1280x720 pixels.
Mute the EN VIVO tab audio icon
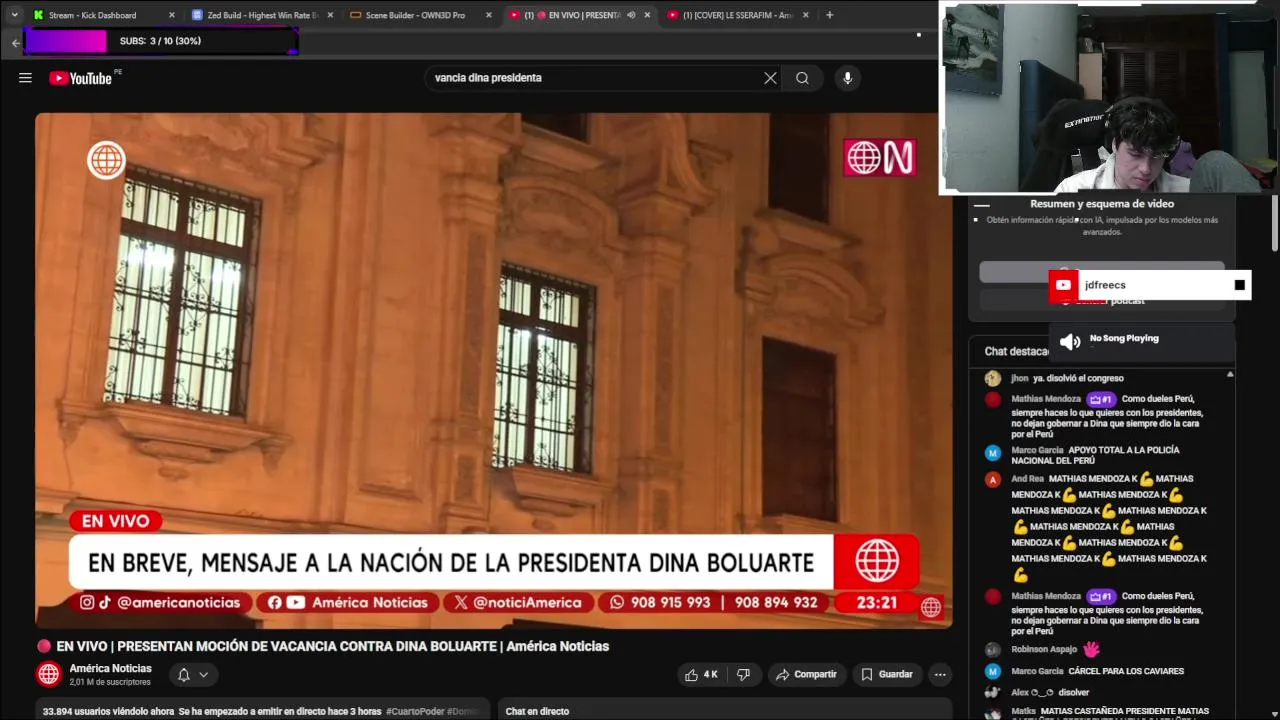631,15
